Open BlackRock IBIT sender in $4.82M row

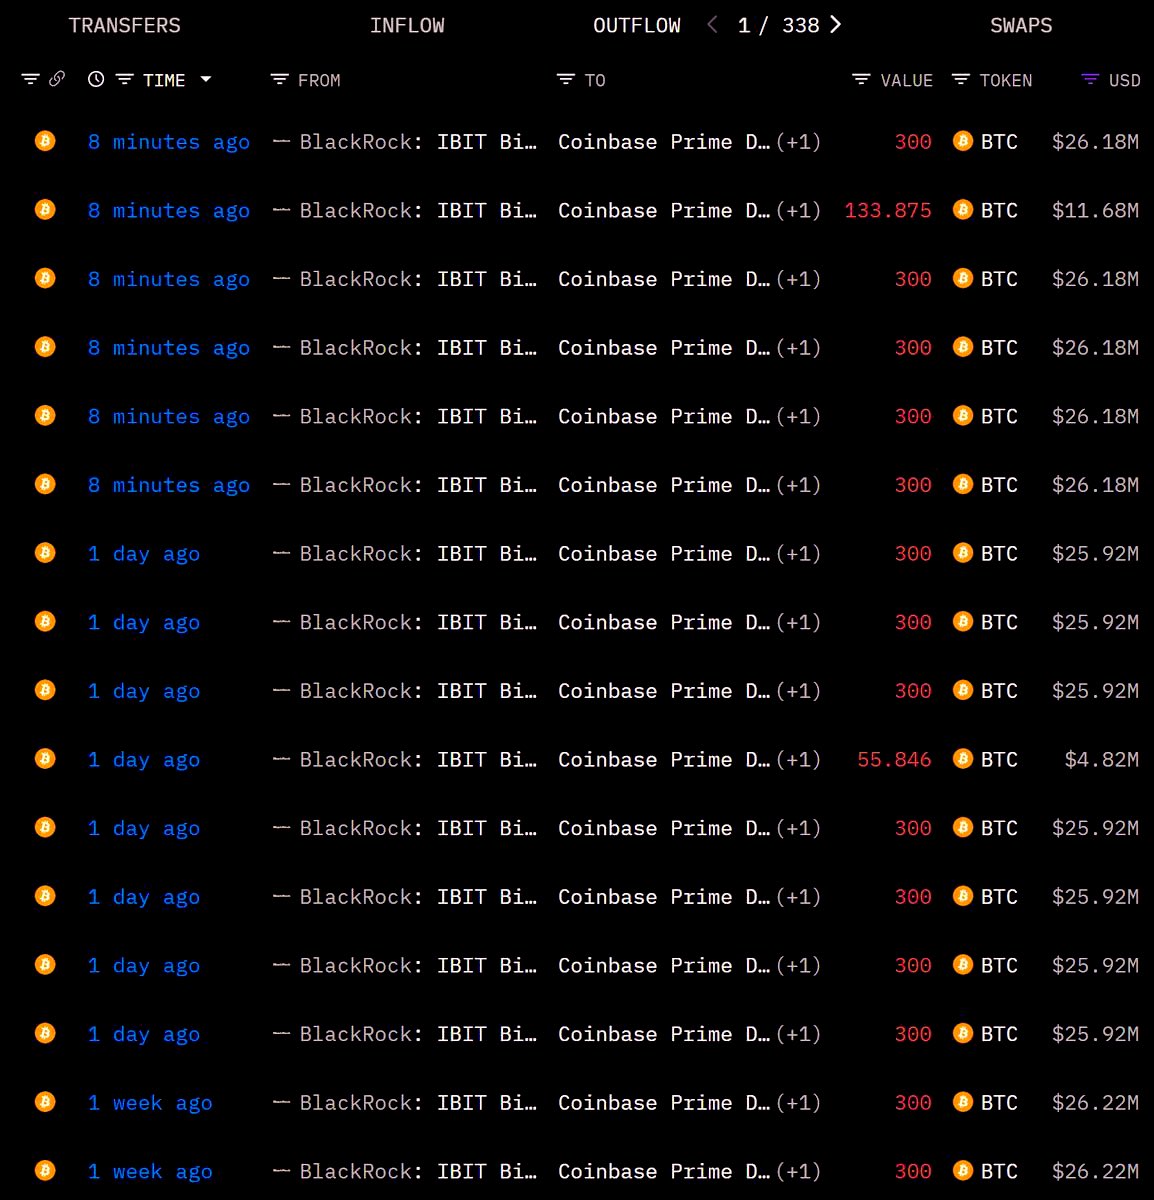point(418,760)
